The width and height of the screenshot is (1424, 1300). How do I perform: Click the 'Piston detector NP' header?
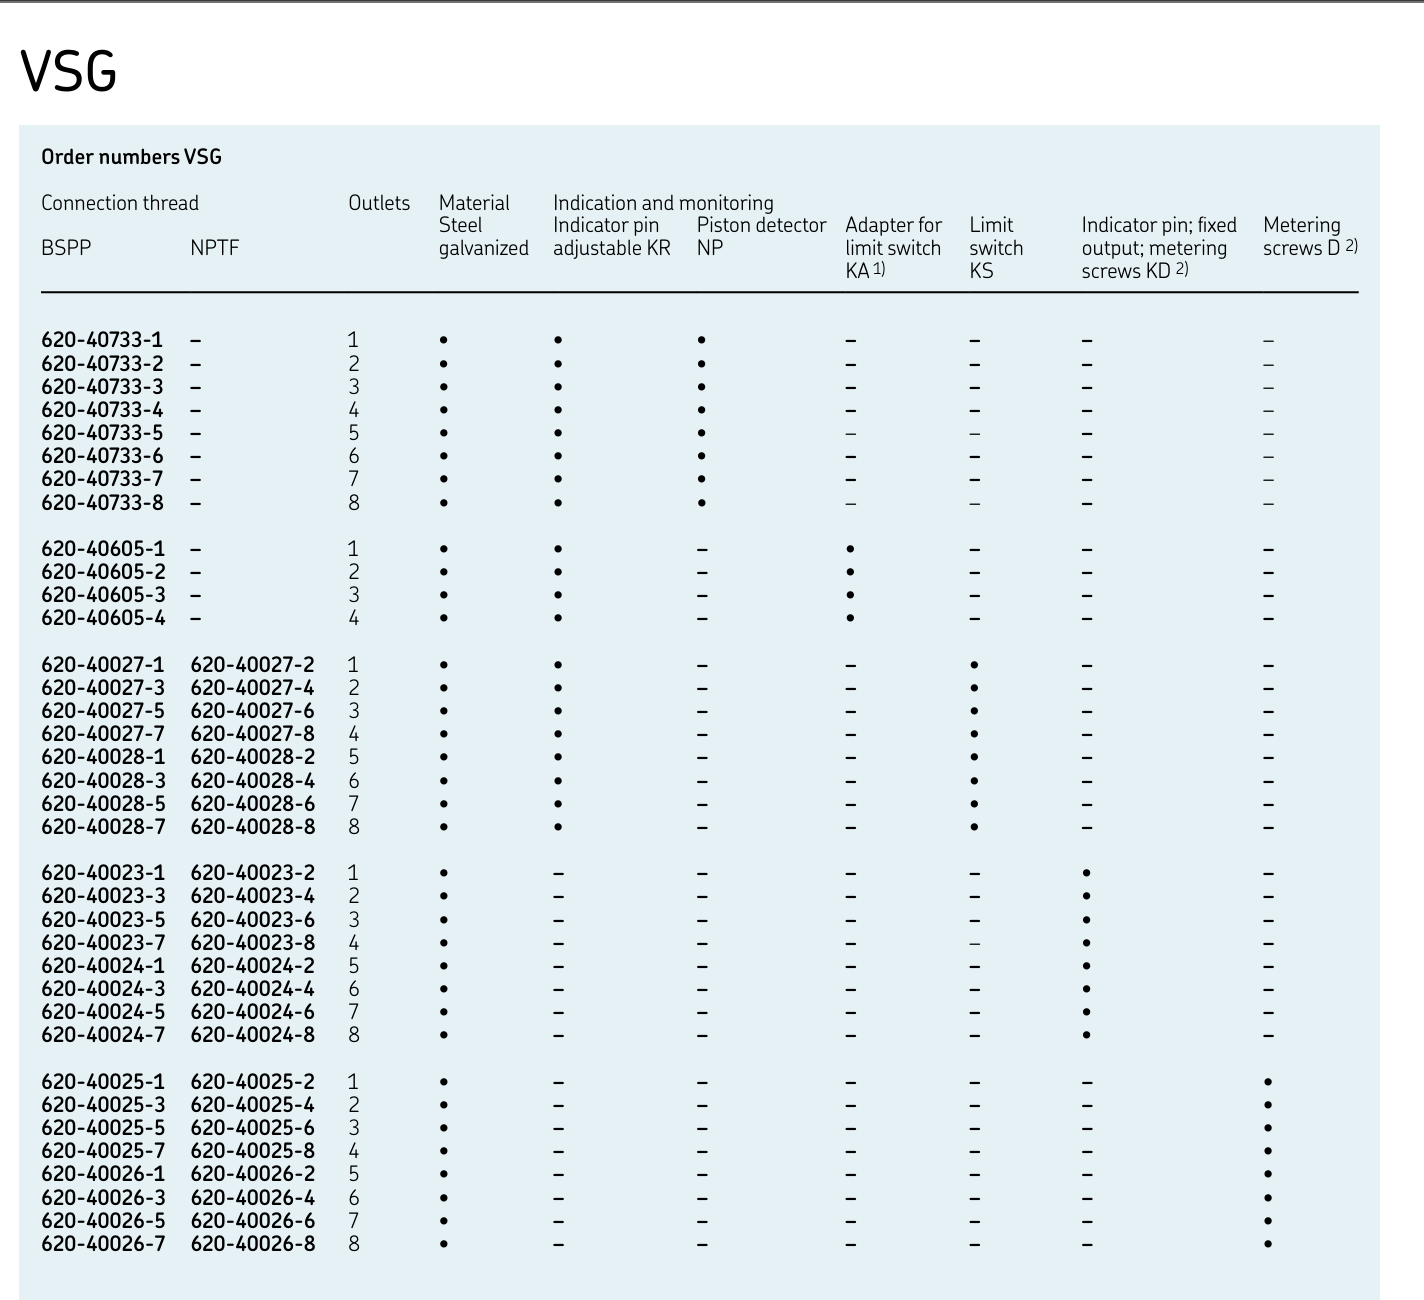(x=762, y=237)
